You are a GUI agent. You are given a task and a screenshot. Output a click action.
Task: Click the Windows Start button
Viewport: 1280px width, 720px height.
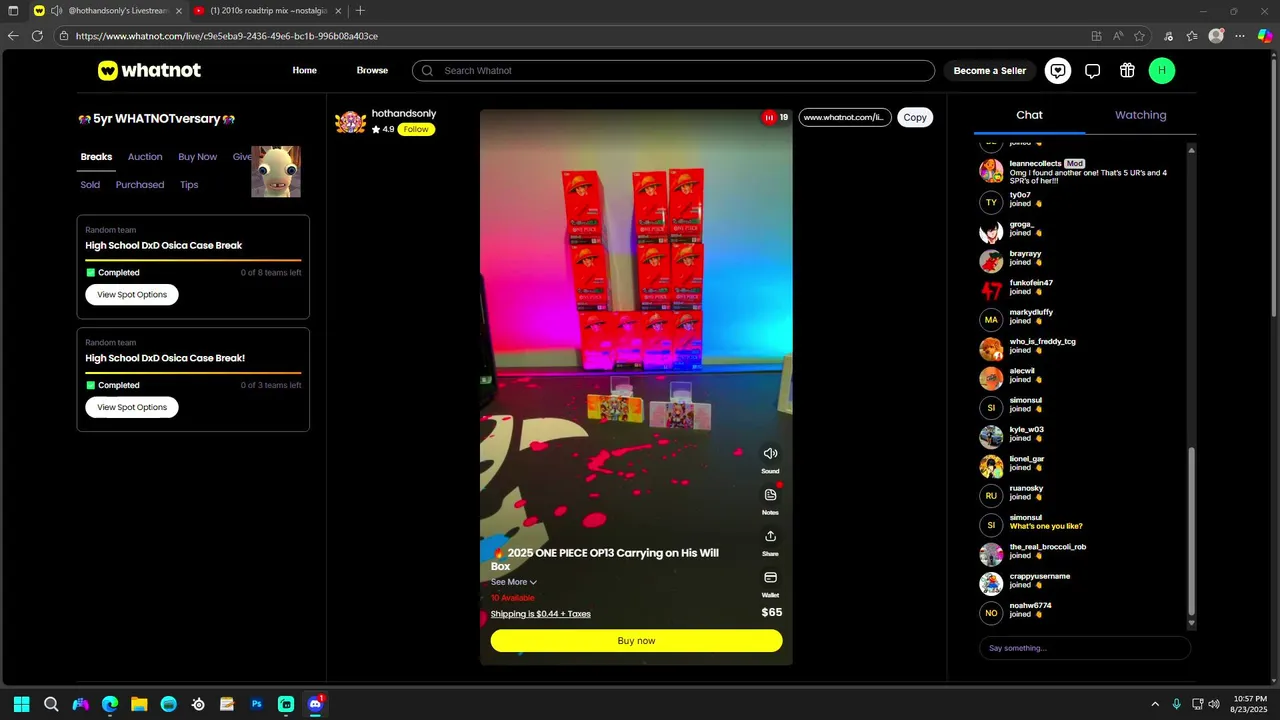22,704
